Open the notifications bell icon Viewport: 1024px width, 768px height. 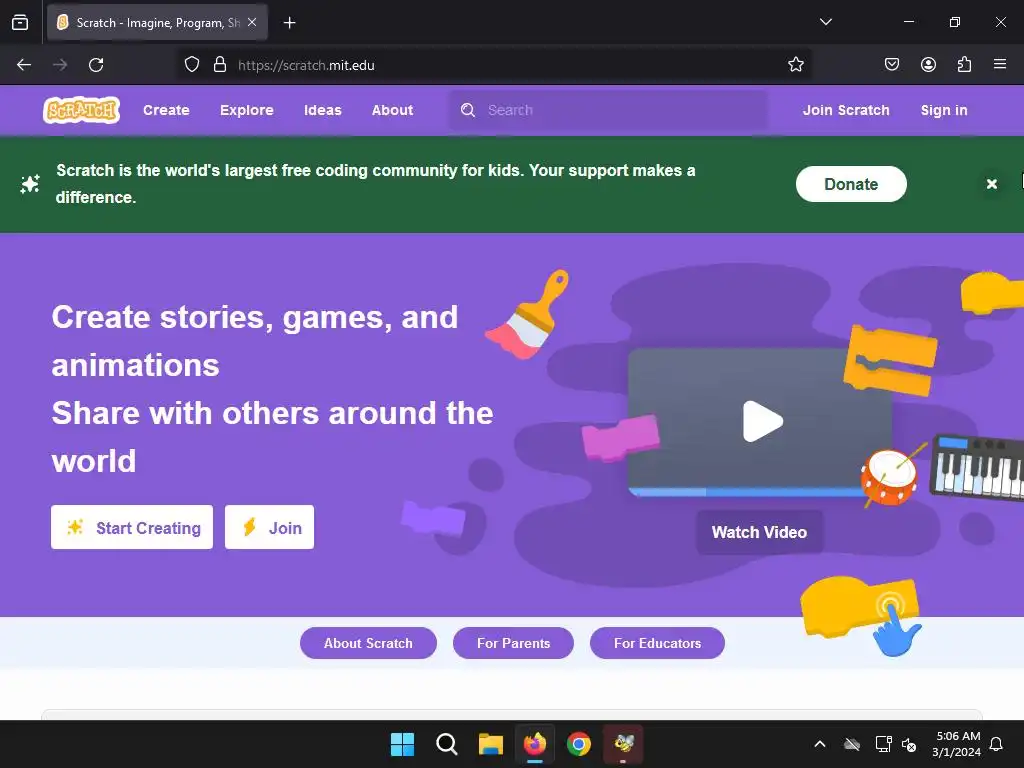pos(997,744)
